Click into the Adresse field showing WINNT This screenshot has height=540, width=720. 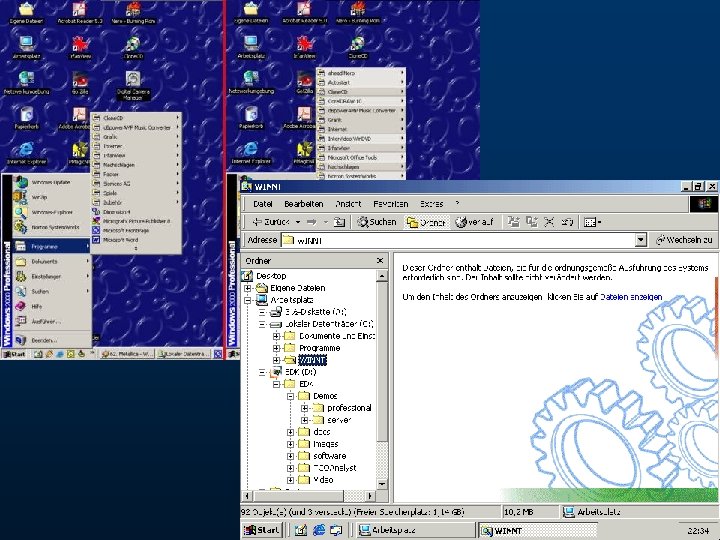click(458, 240)
